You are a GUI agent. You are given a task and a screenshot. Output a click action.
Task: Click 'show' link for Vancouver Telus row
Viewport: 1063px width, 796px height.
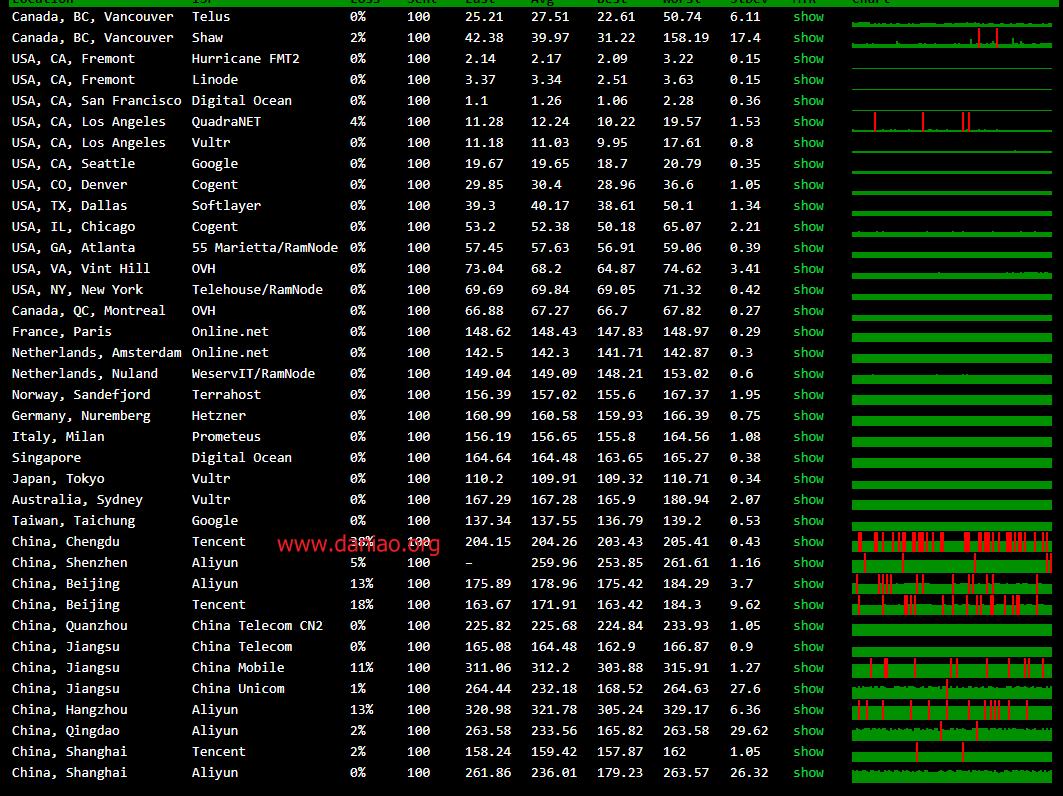pos(808,17)
